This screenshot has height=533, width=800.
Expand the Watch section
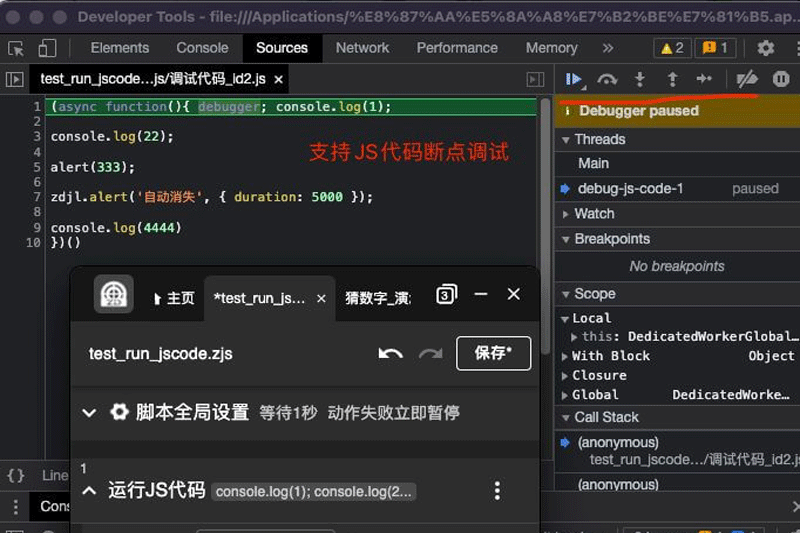567,214
